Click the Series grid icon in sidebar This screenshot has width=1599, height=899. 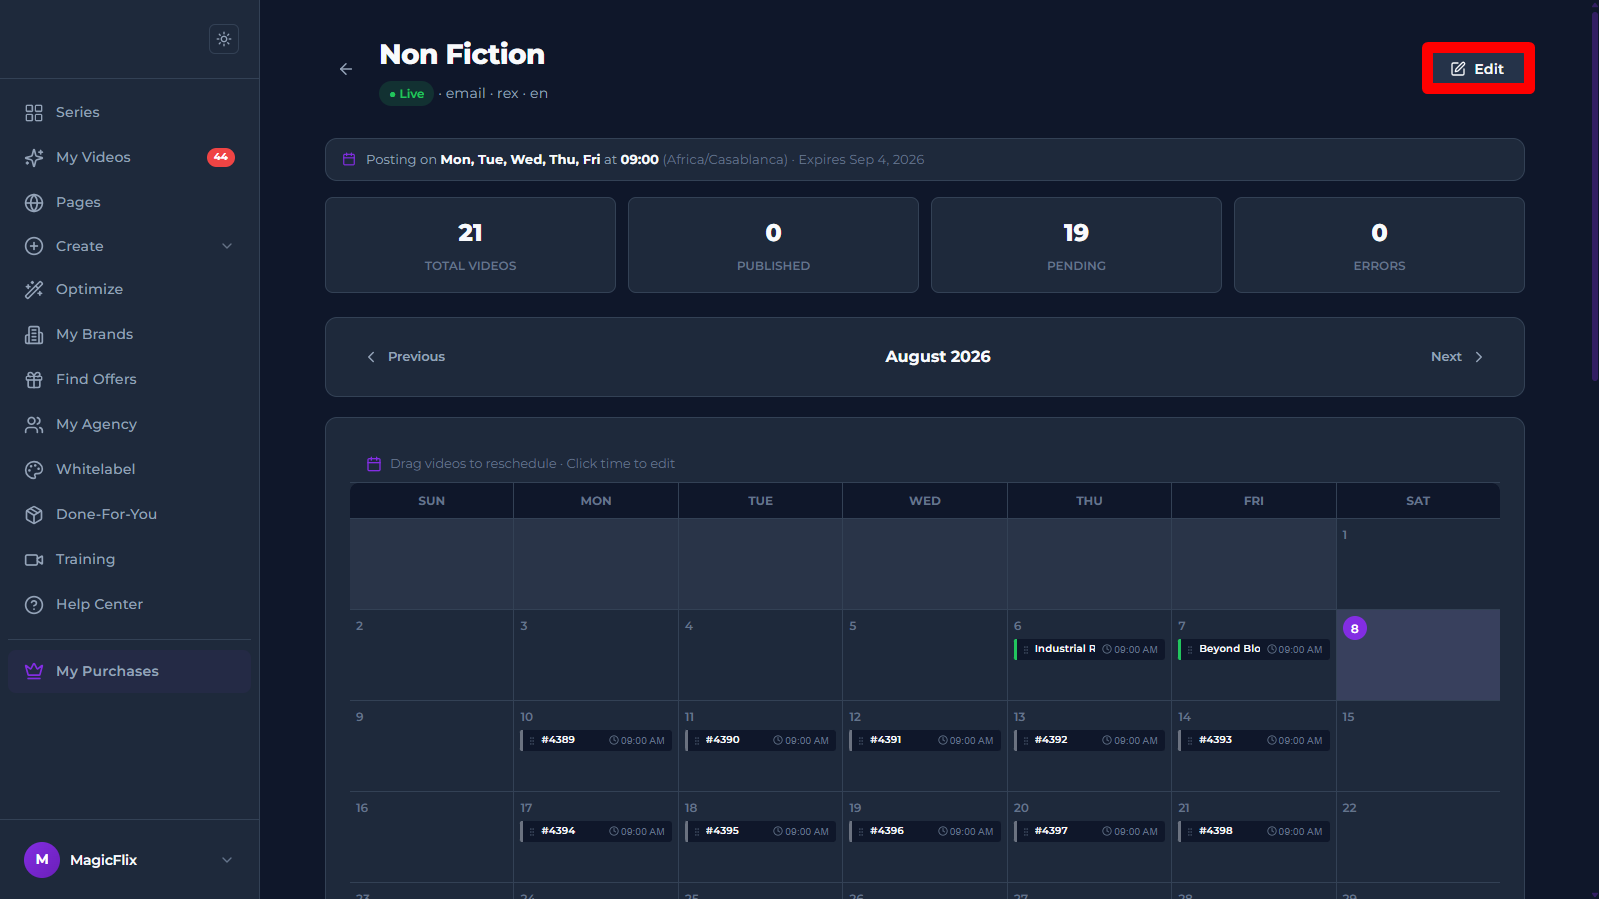(34, 113)
